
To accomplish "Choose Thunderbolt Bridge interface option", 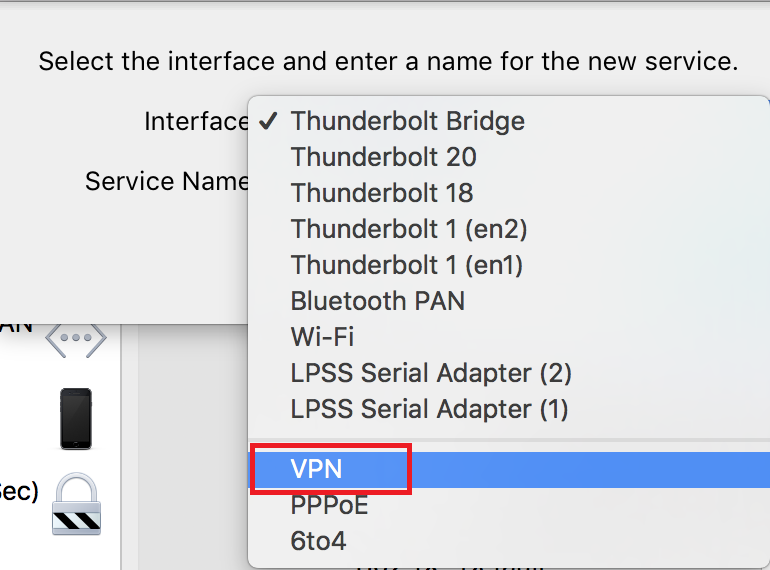I will click(x=509, y=121).
